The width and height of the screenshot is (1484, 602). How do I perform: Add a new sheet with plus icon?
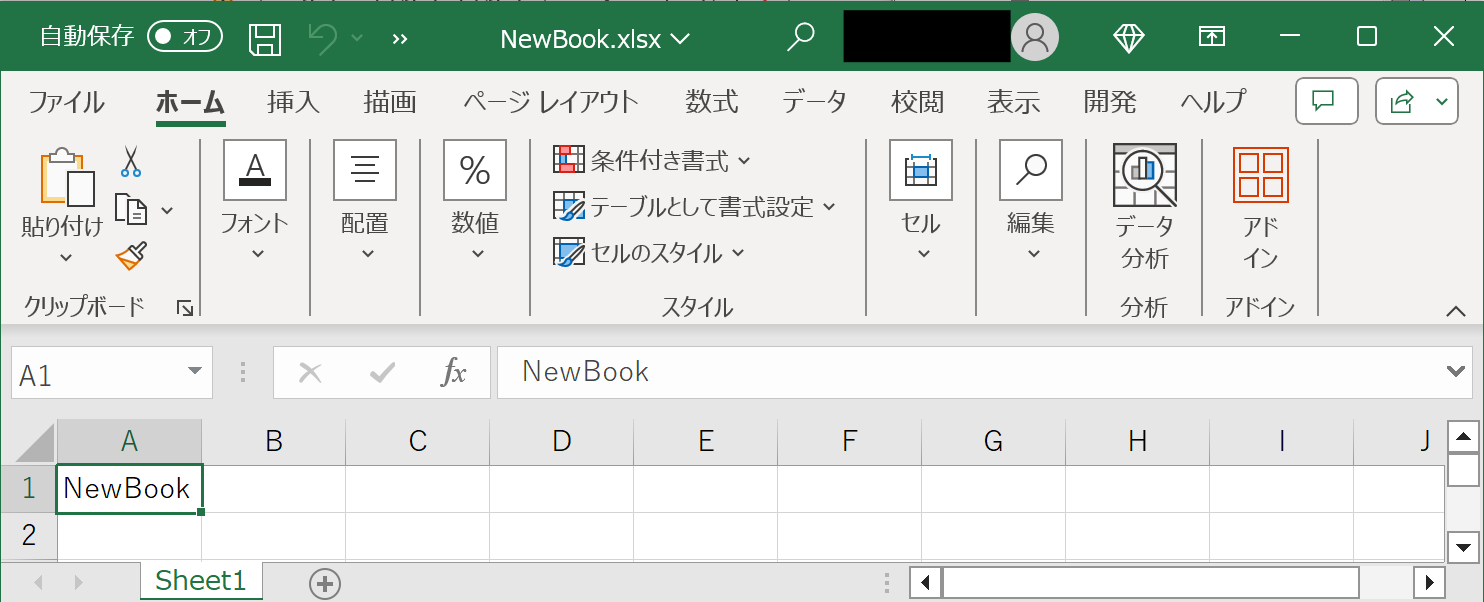pyautogui.click(x=325, y=583)
